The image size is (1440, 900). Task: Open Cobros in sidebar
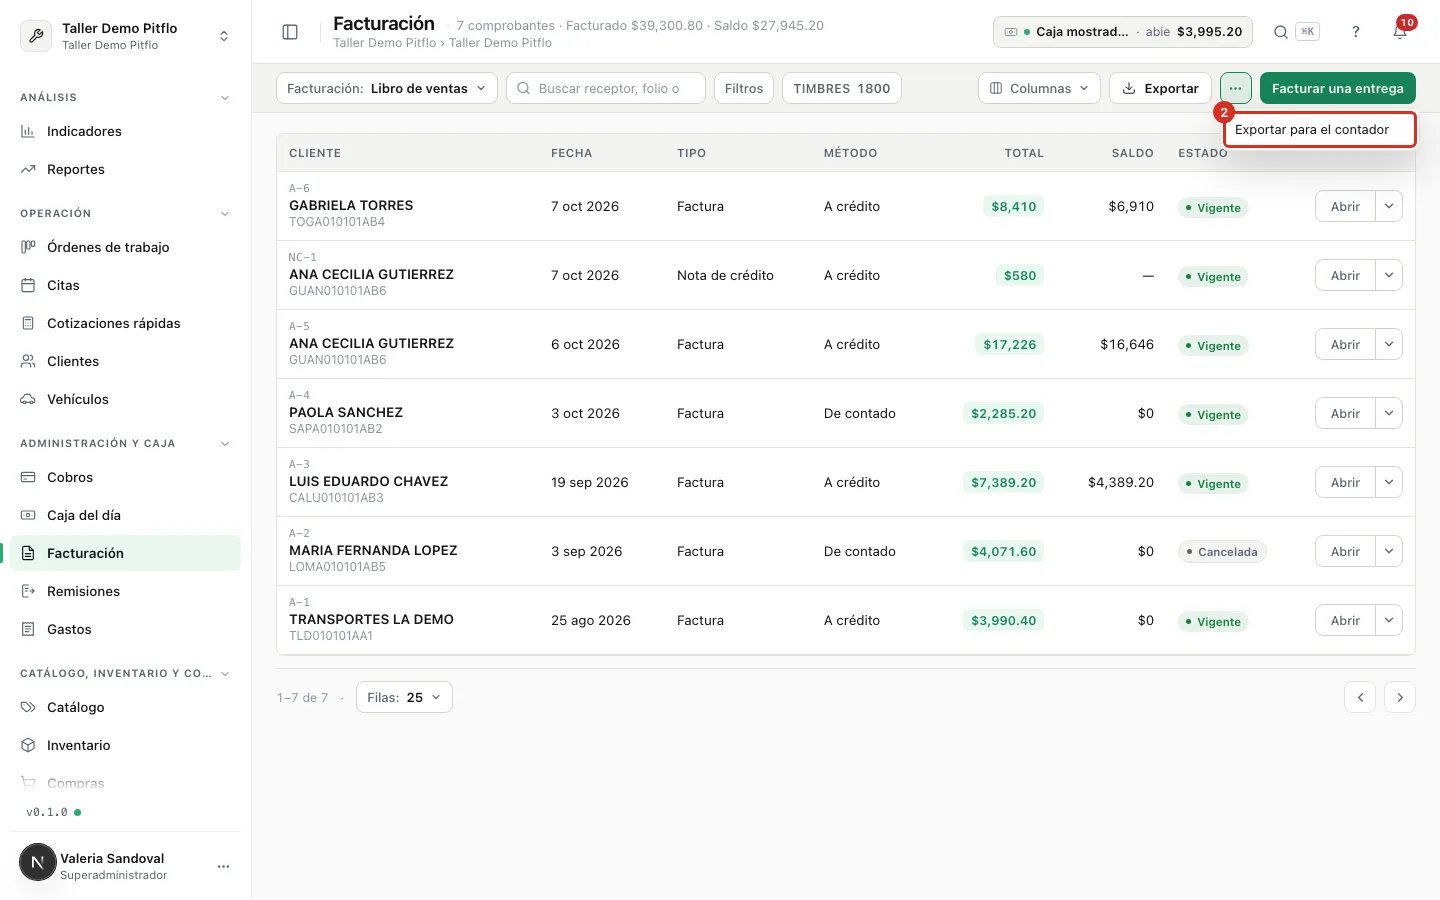(125, 477)
